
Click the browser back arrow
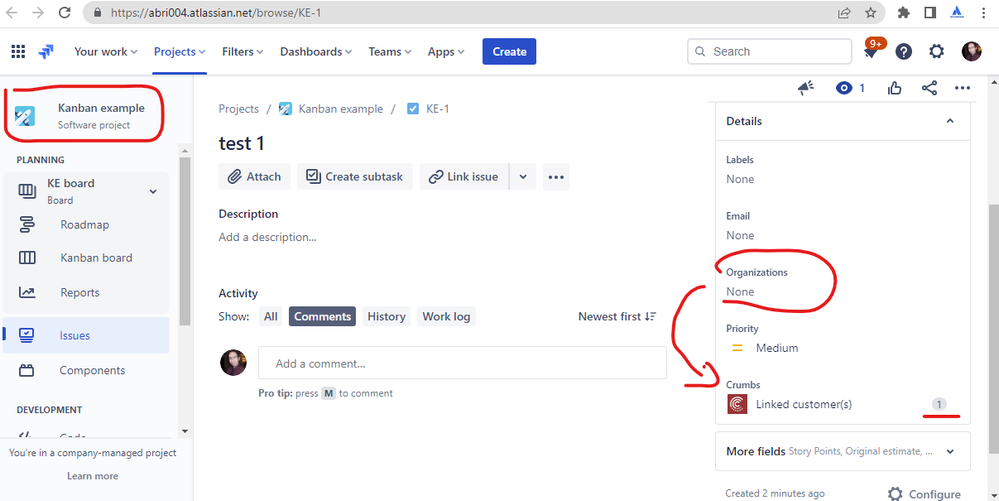coord(12,13)
